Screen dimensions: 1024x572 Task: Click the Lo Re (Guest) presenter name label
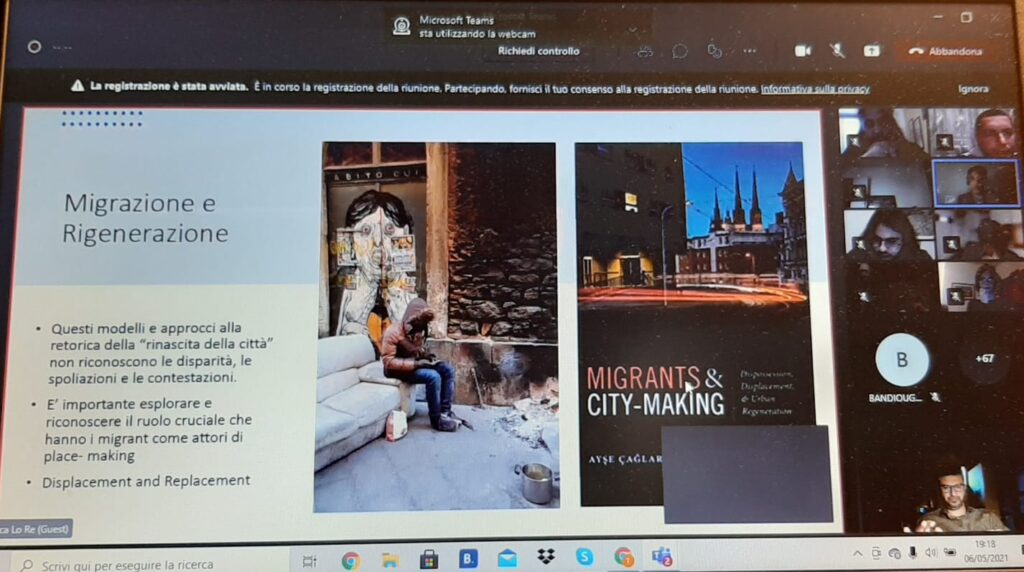click(x=35, y=529)
